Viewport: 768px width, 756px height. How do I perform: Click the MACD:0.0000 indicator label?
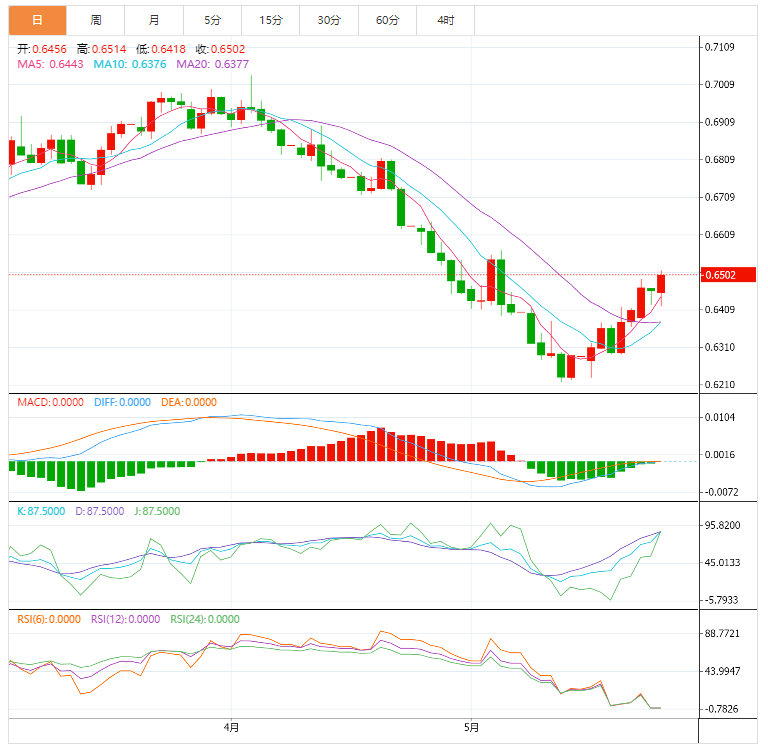pos(50,402)
